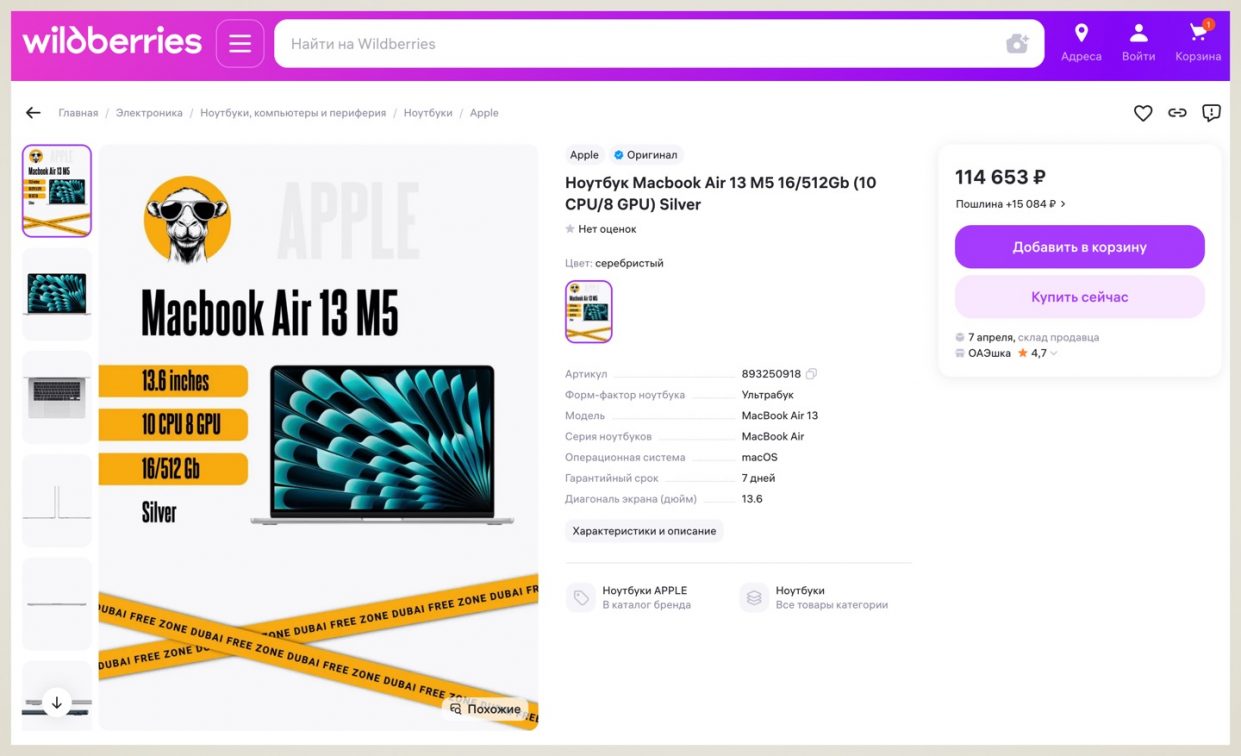Image resolution: width=1241 pixels, height=756 pixels.
Task: Open the Электроника breadcrumb
Action: coord(149,113)
